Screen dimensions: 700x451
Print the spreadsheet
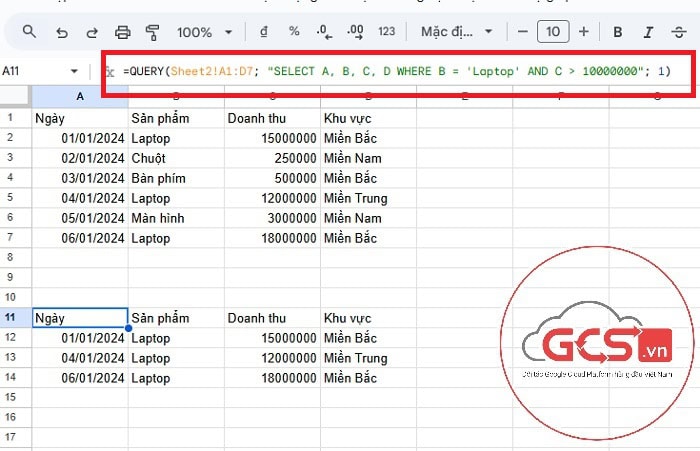[x=123, y=32]
